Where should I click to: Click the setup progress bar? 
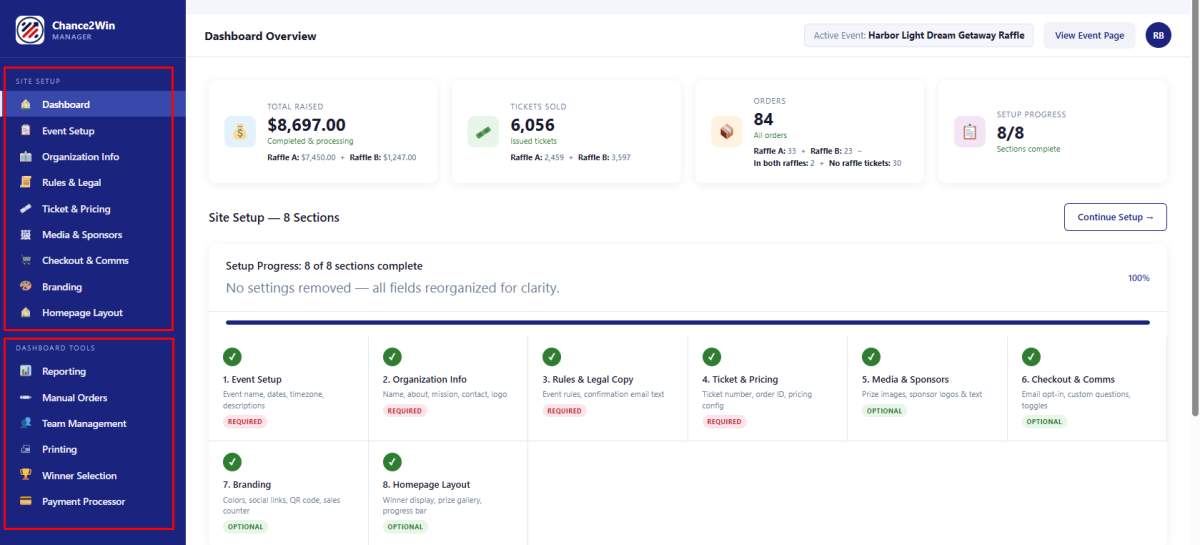click(x=688, y=322)
